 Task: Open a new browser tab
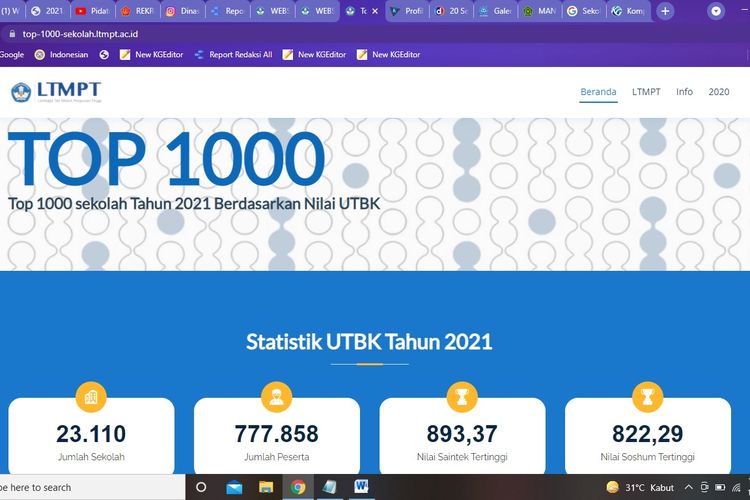tap(666, 11)
